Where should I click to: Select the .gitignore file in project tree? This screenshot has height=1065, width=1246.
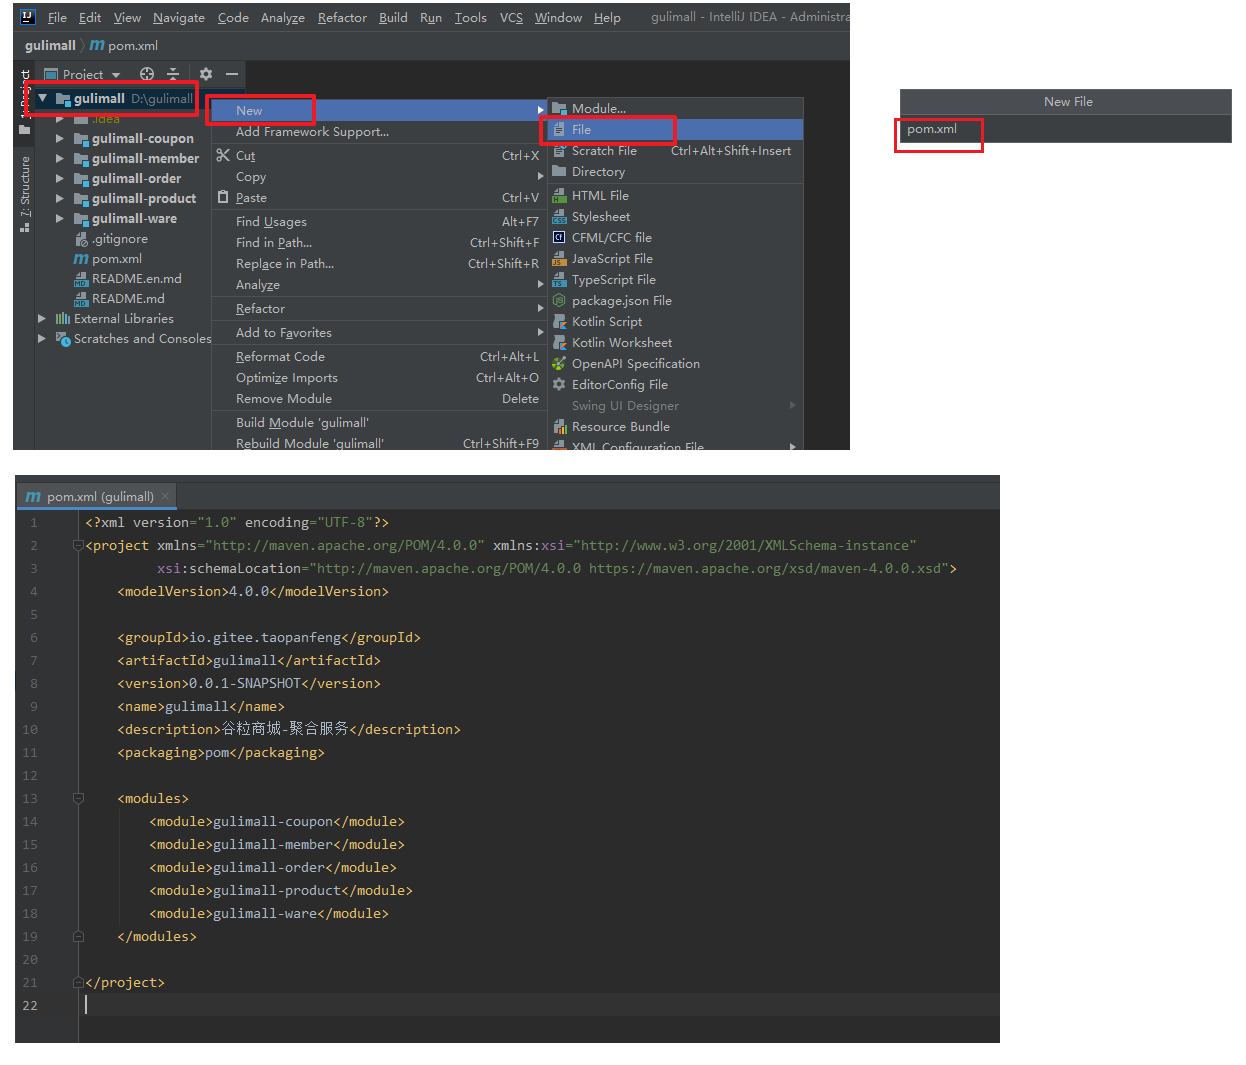coord(120,239)
